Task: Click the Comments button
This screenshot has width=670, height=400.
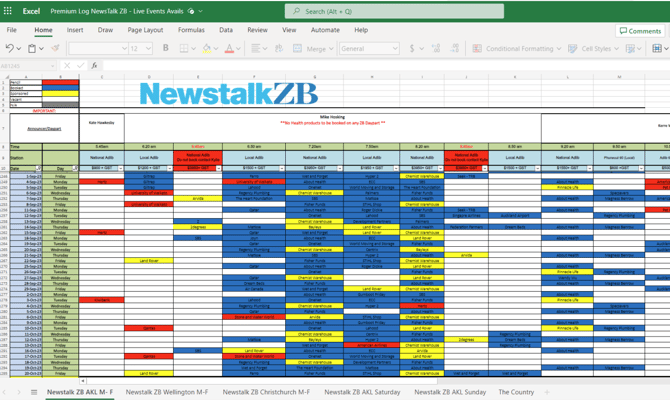Action: click(640, 31)
